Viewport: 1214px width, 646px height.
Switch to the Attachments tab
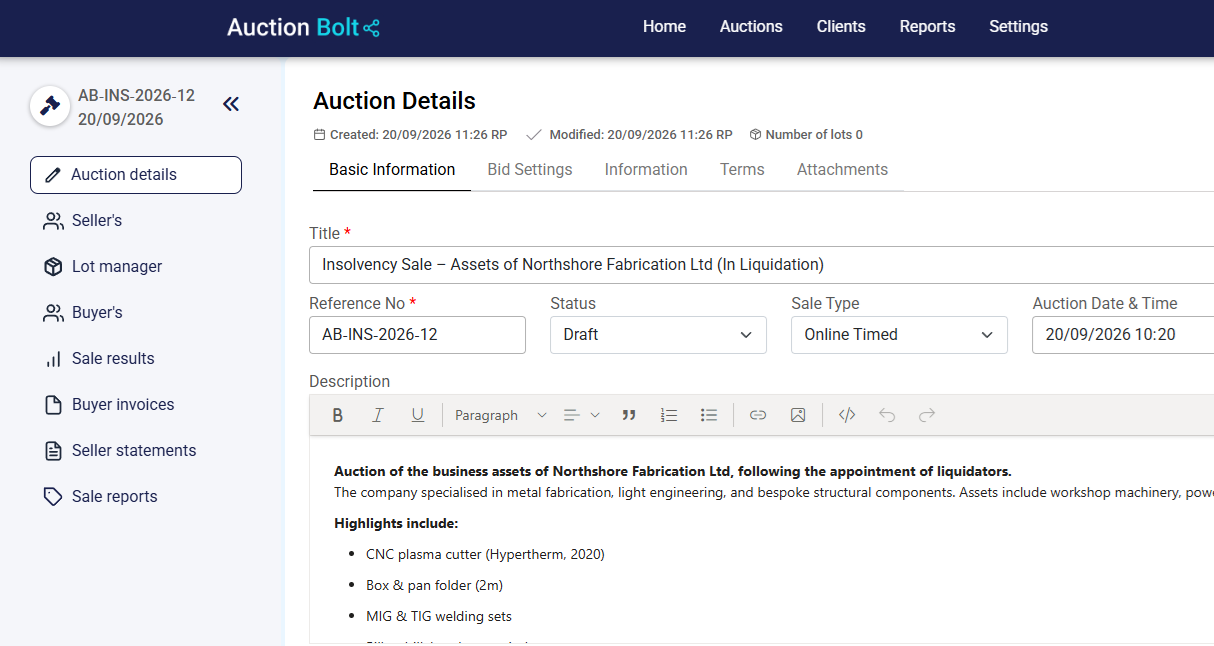point(842,170)
